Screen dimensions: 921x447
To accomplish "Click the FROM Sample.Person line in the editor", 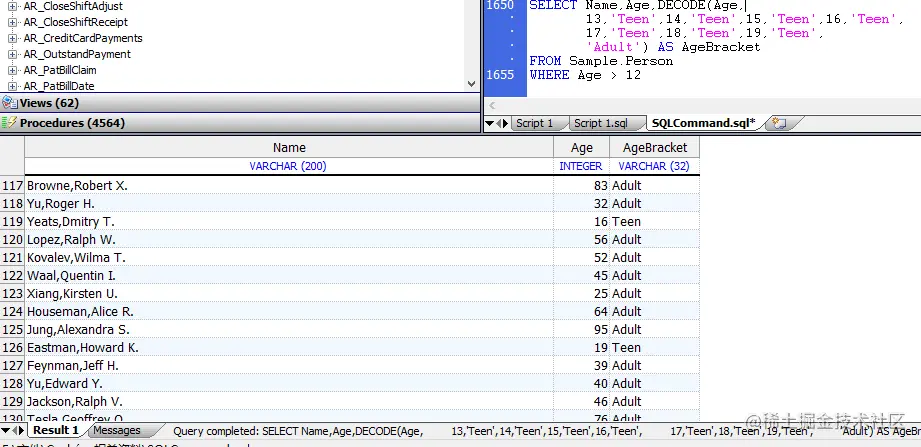I will (601, 61).
